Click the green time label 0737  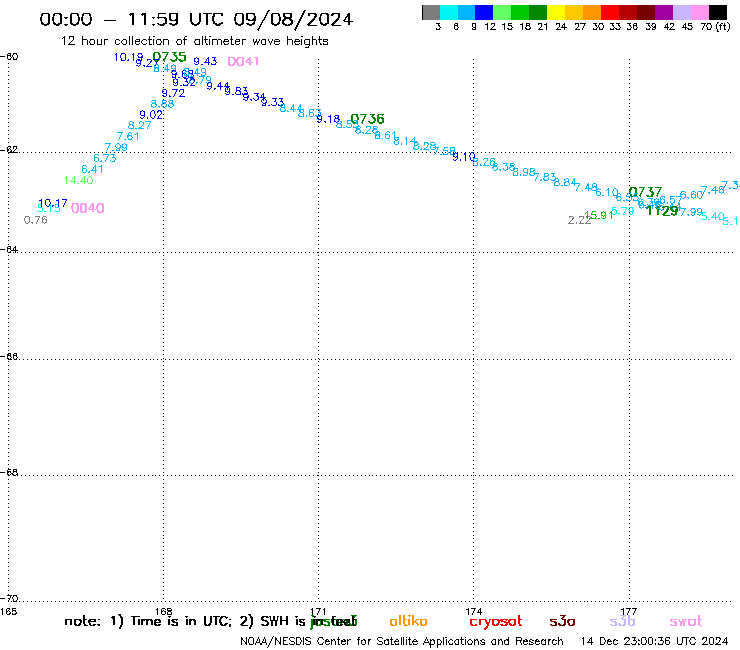(x=645, y=192)
